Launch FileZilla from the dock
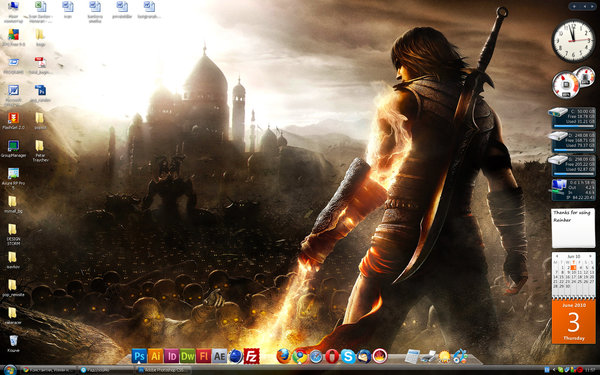Screen dimensions: 600x375 252,356
